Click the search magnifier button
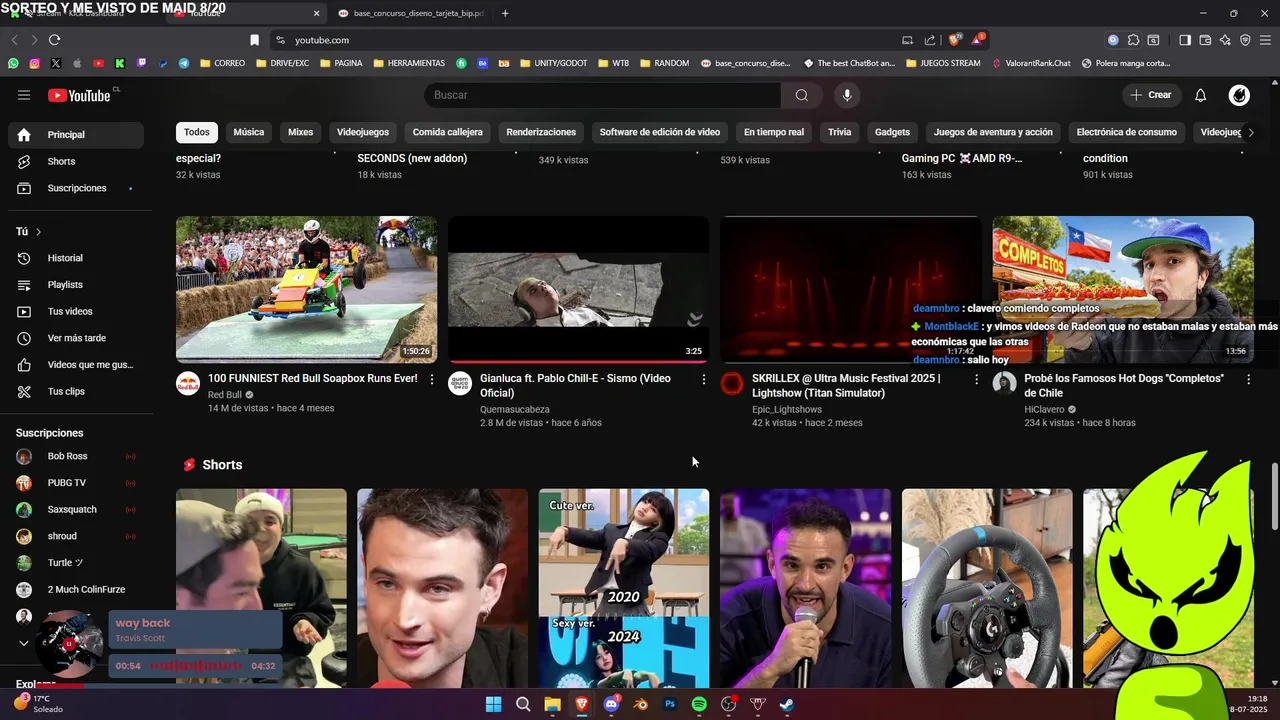The height and width of the screenshot is (720, 1280). click(802, 95)
